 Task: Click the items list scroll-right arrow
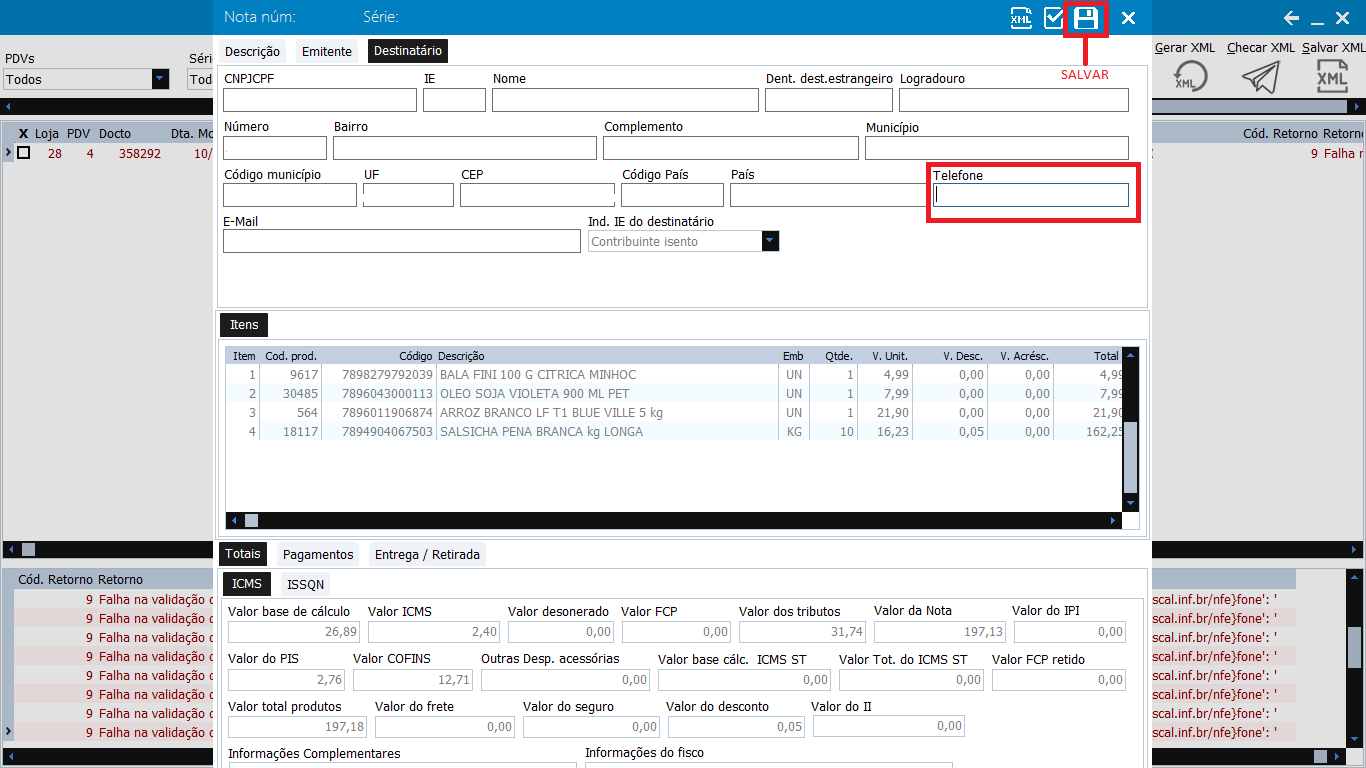[x=1114, y=520]
